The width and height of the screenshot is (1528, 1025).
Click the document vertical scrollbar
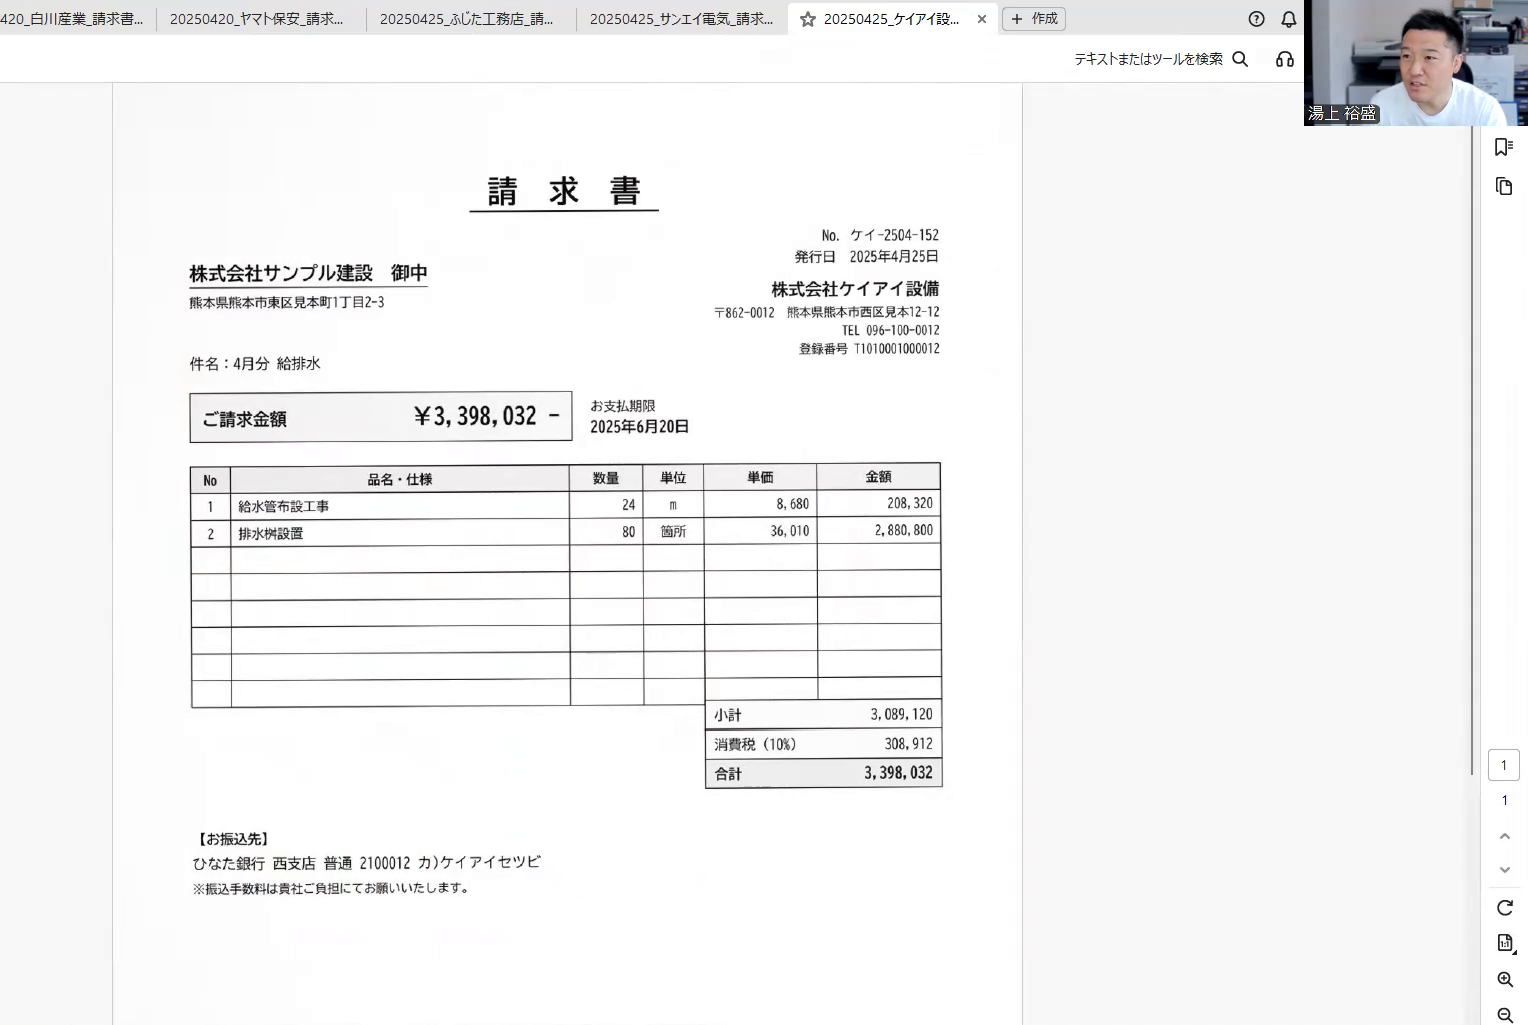1473,450
